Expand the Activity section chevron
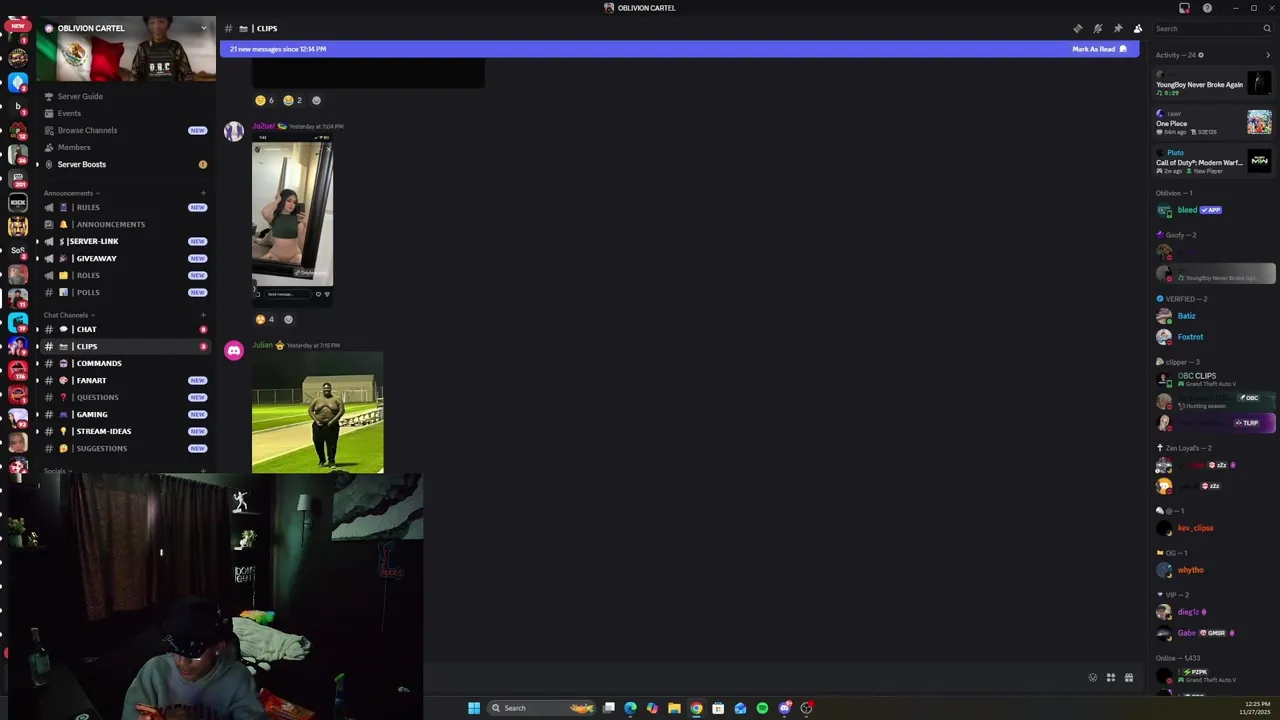The image size is (1280, 720). click(x=1268, y=55)
